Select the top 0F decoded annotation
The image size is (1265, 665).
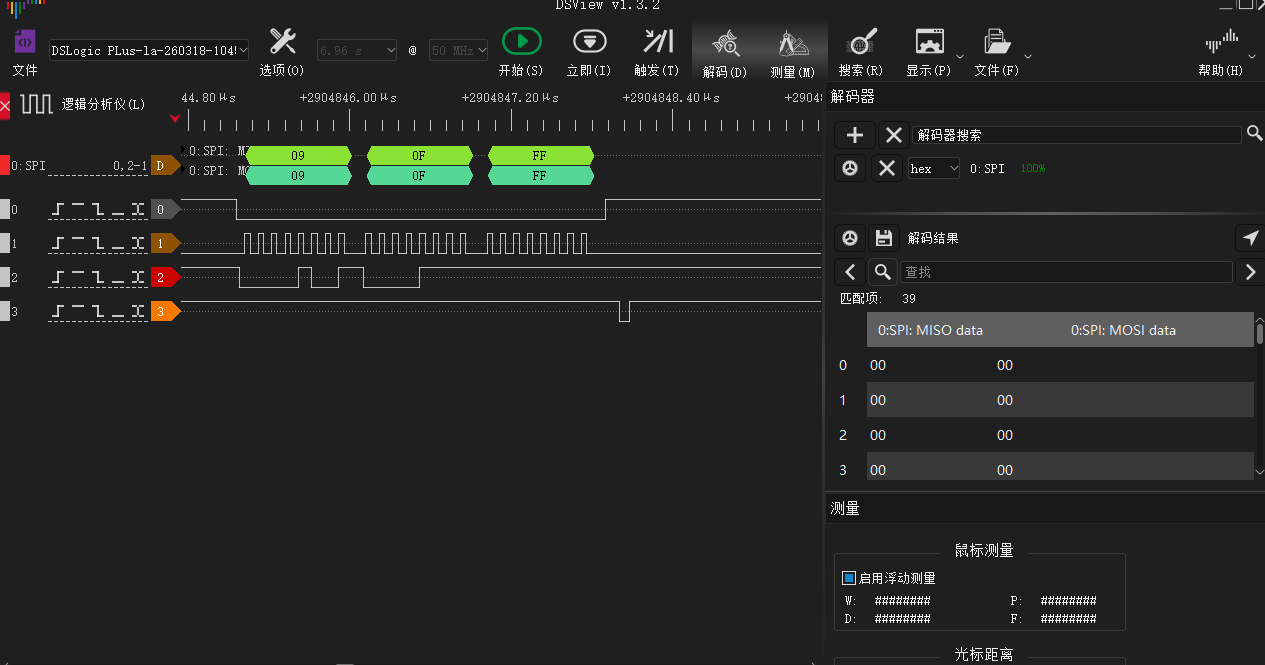click(x=419, y=156)
